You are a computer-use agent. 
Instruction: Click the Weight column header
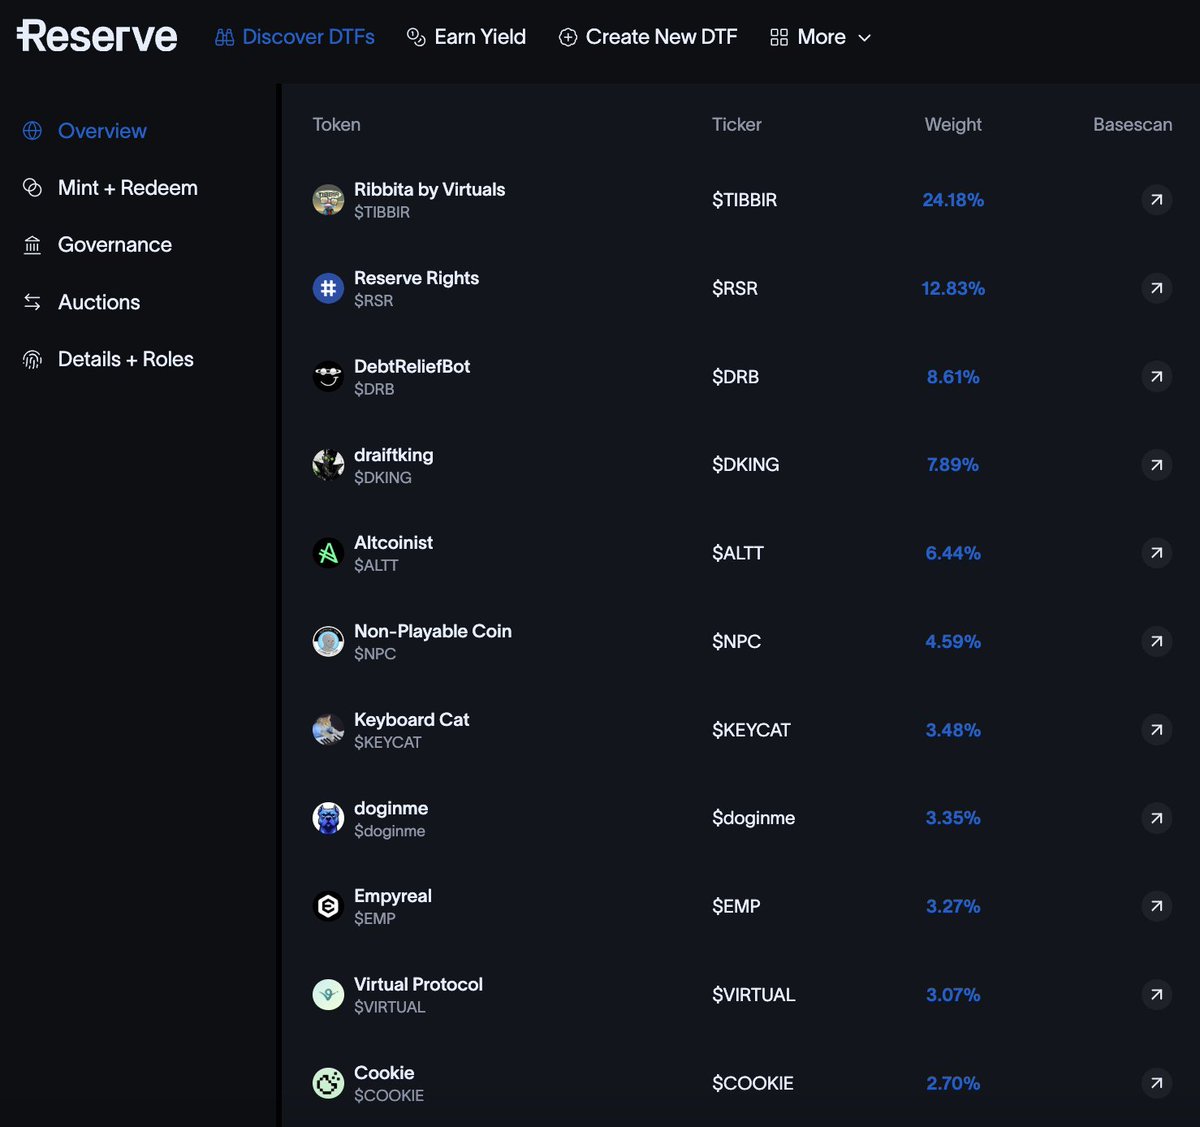(953, 125)
